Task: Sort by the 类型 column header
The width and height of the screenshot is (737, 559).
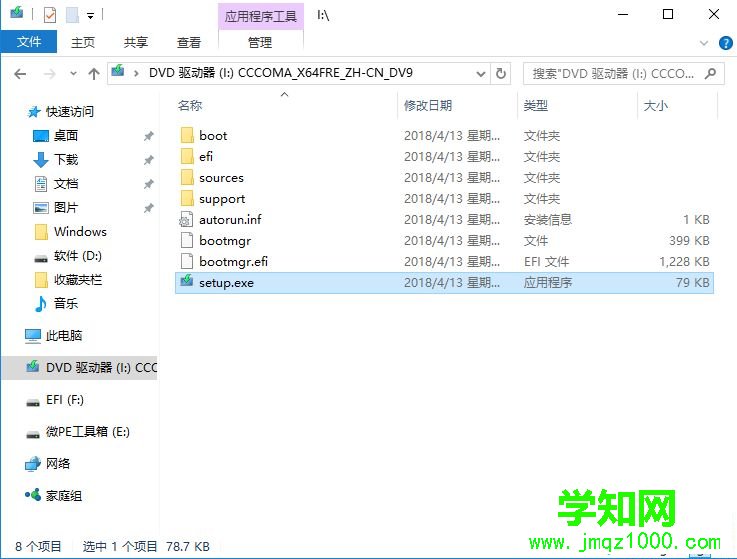Action: point(536,105)
